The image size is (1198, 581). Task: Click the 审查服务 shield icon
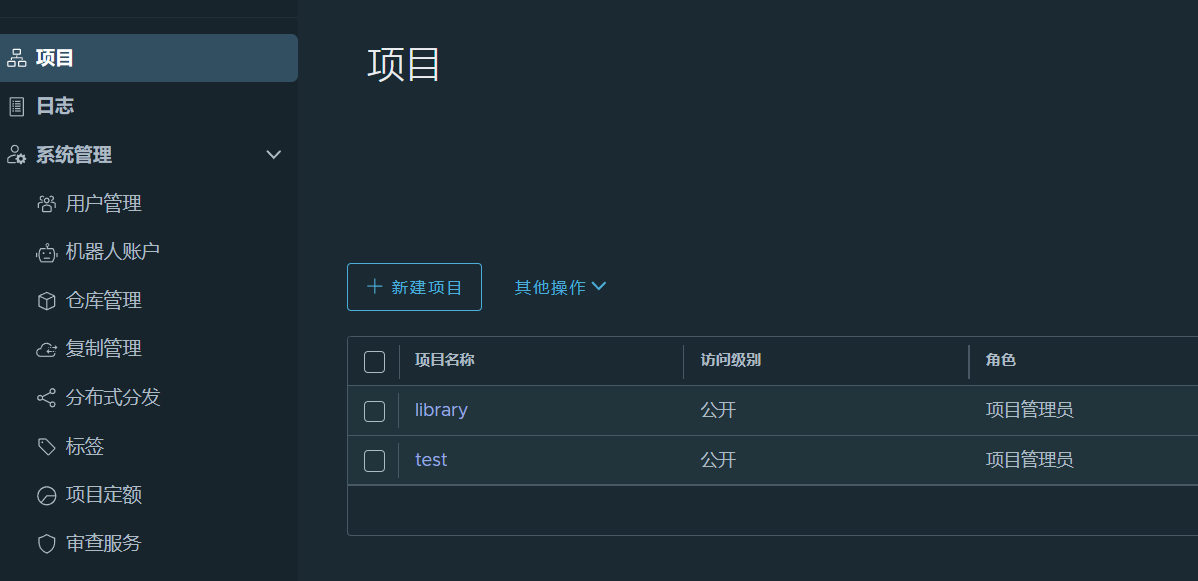point(47,544)
